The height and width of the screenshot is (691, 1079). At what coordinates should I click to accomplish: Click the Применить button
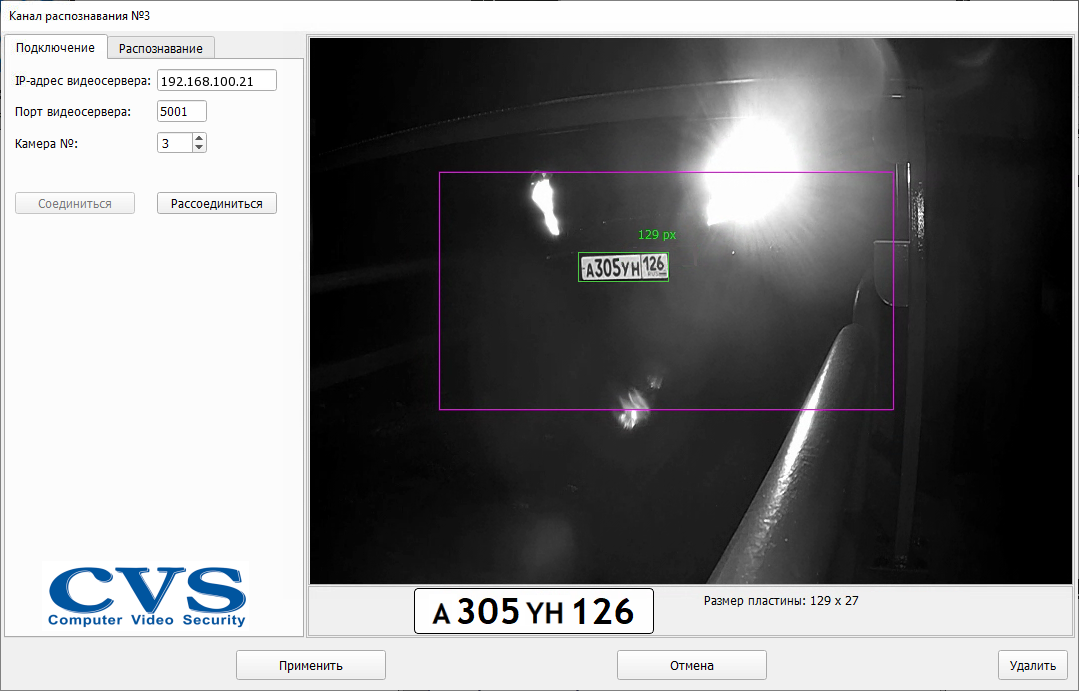[310, 665]
